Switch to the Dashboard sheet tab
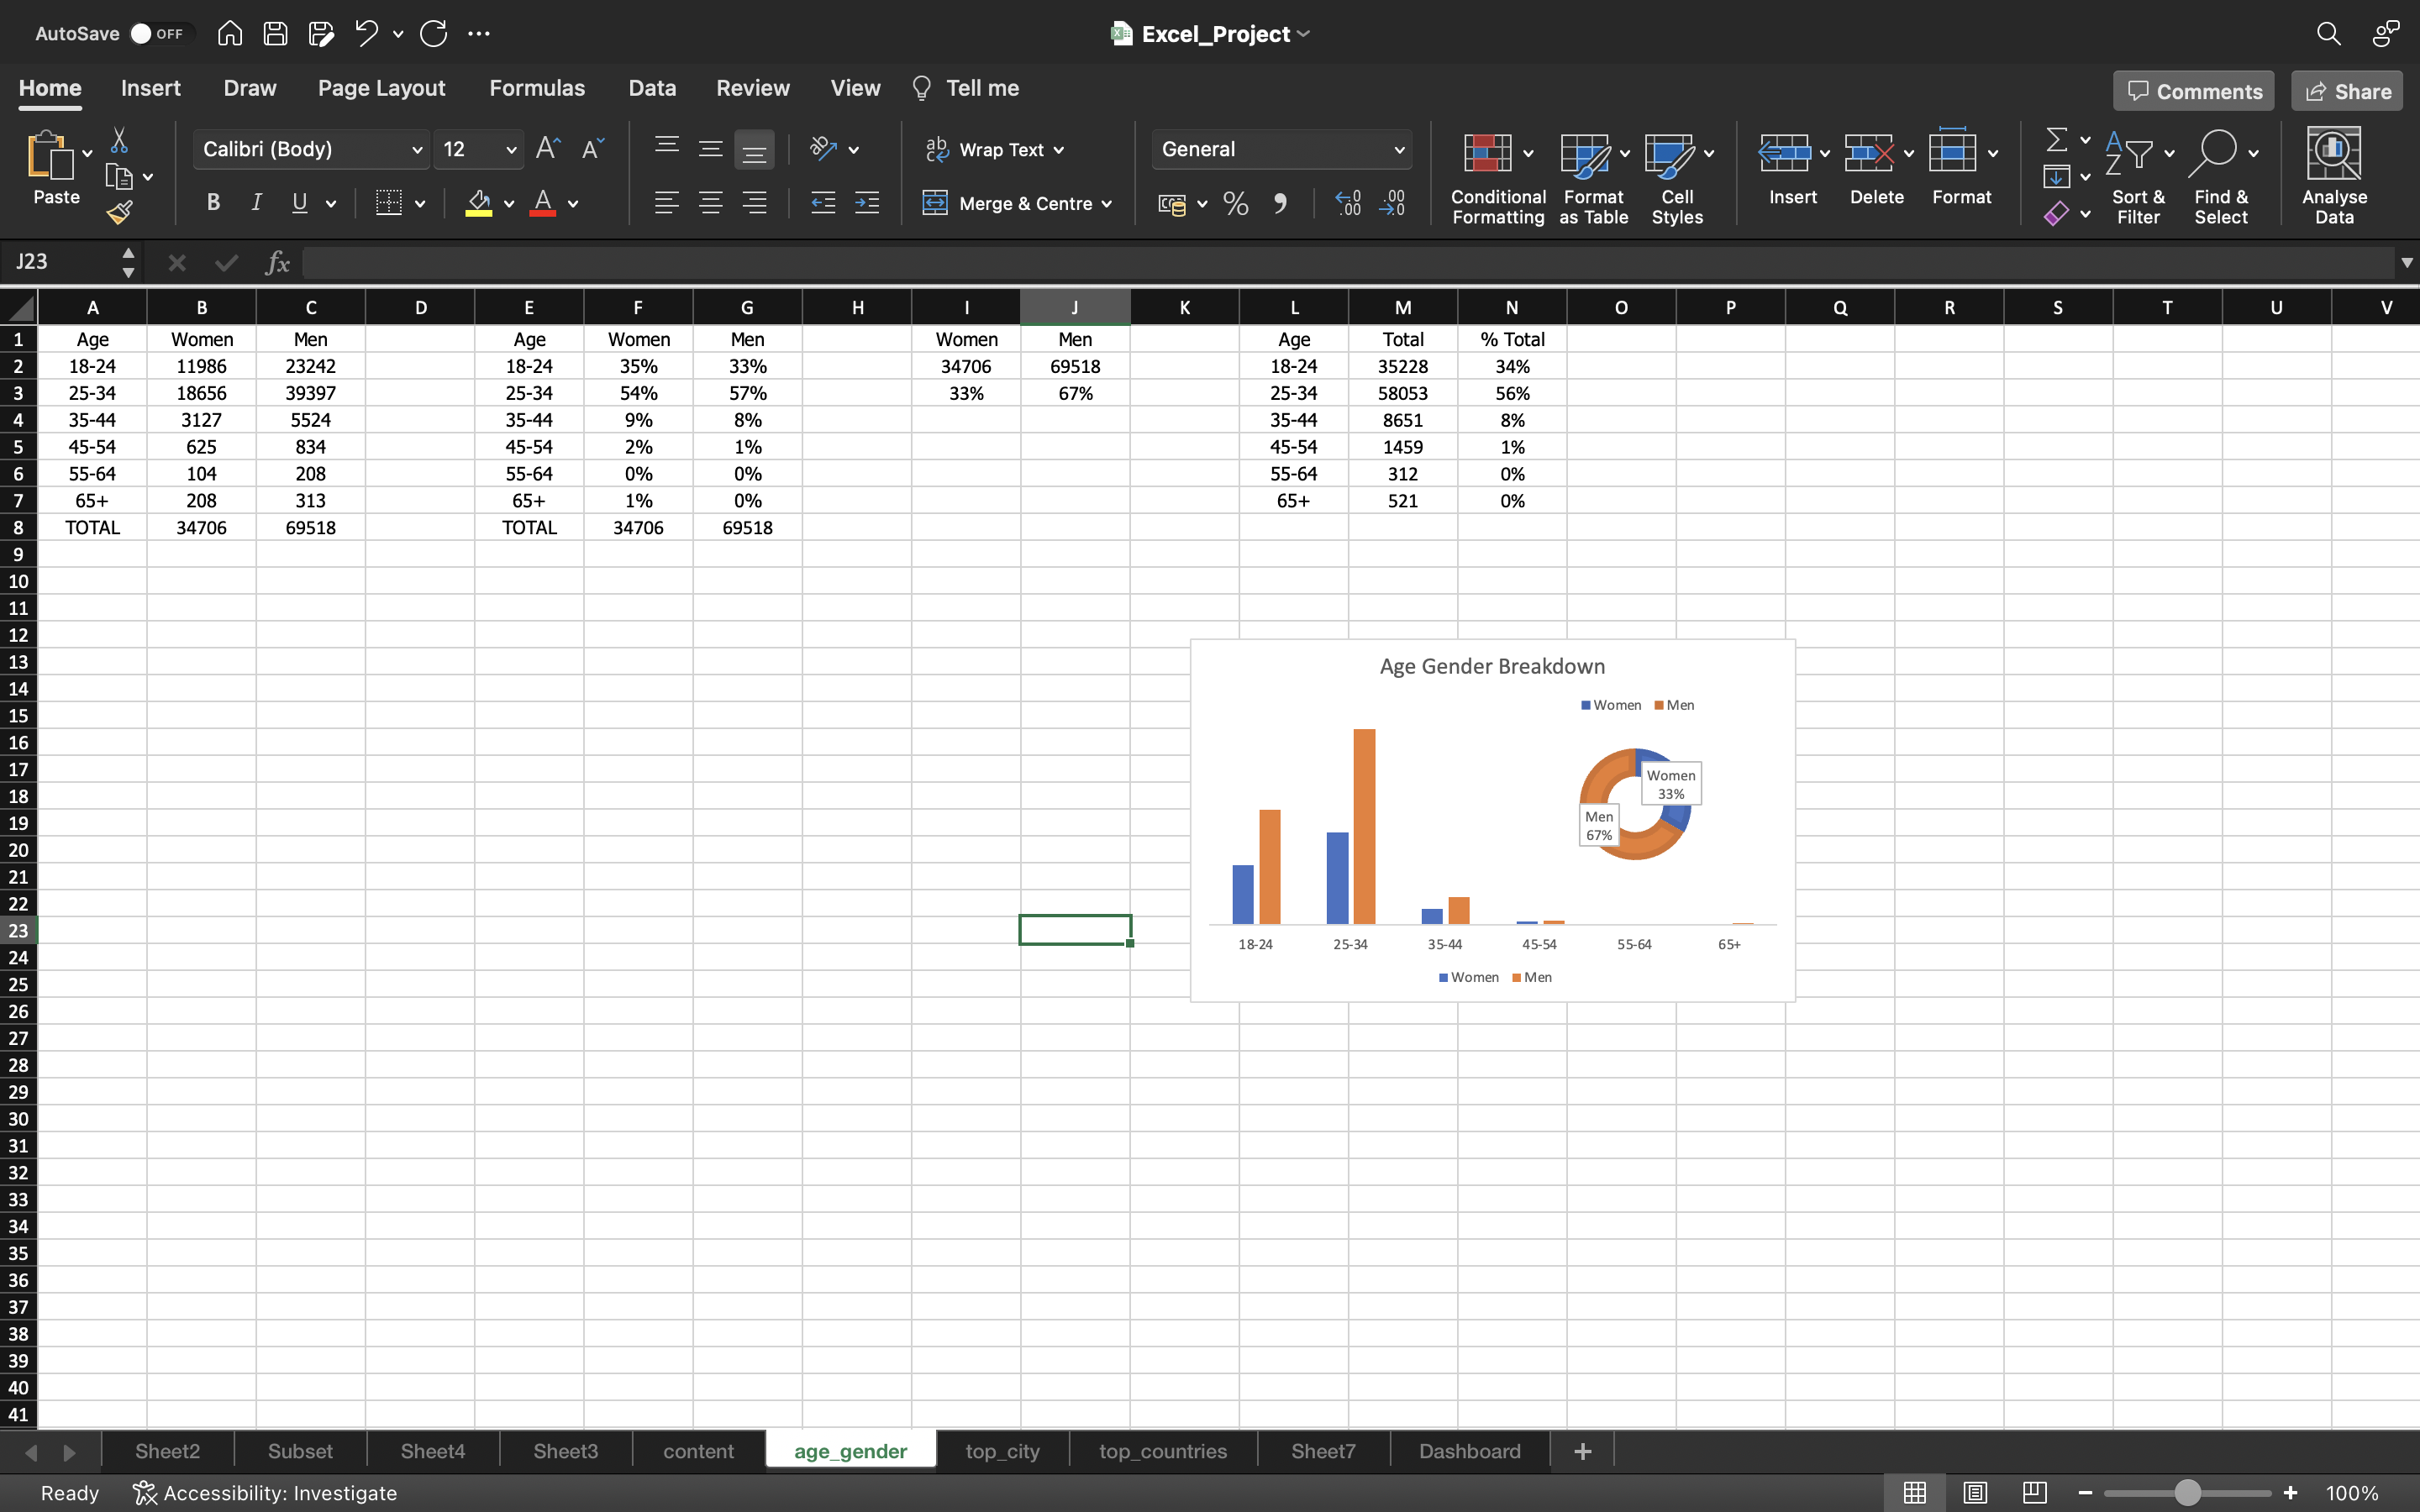Screen dimensions: 2420x1512 (1469, 1451)
